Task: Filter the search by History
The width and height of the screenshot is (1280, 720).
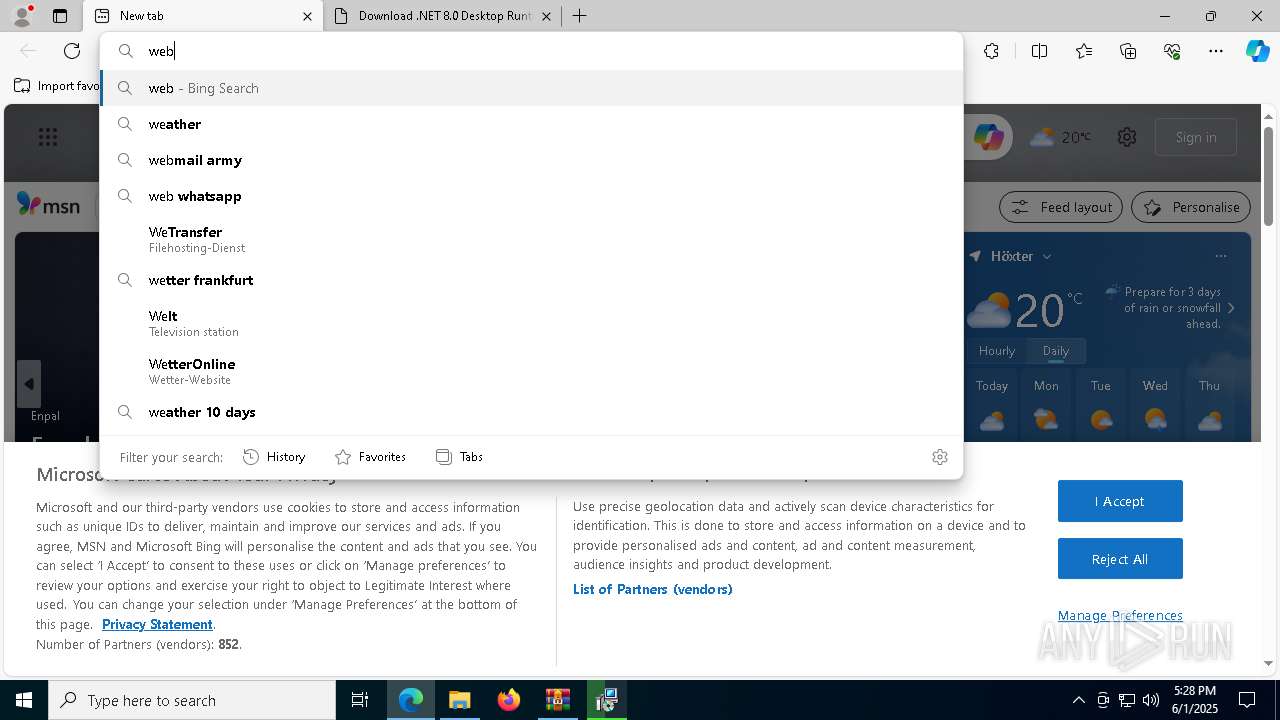Action: pyautogui.click(x=274, y=457)
